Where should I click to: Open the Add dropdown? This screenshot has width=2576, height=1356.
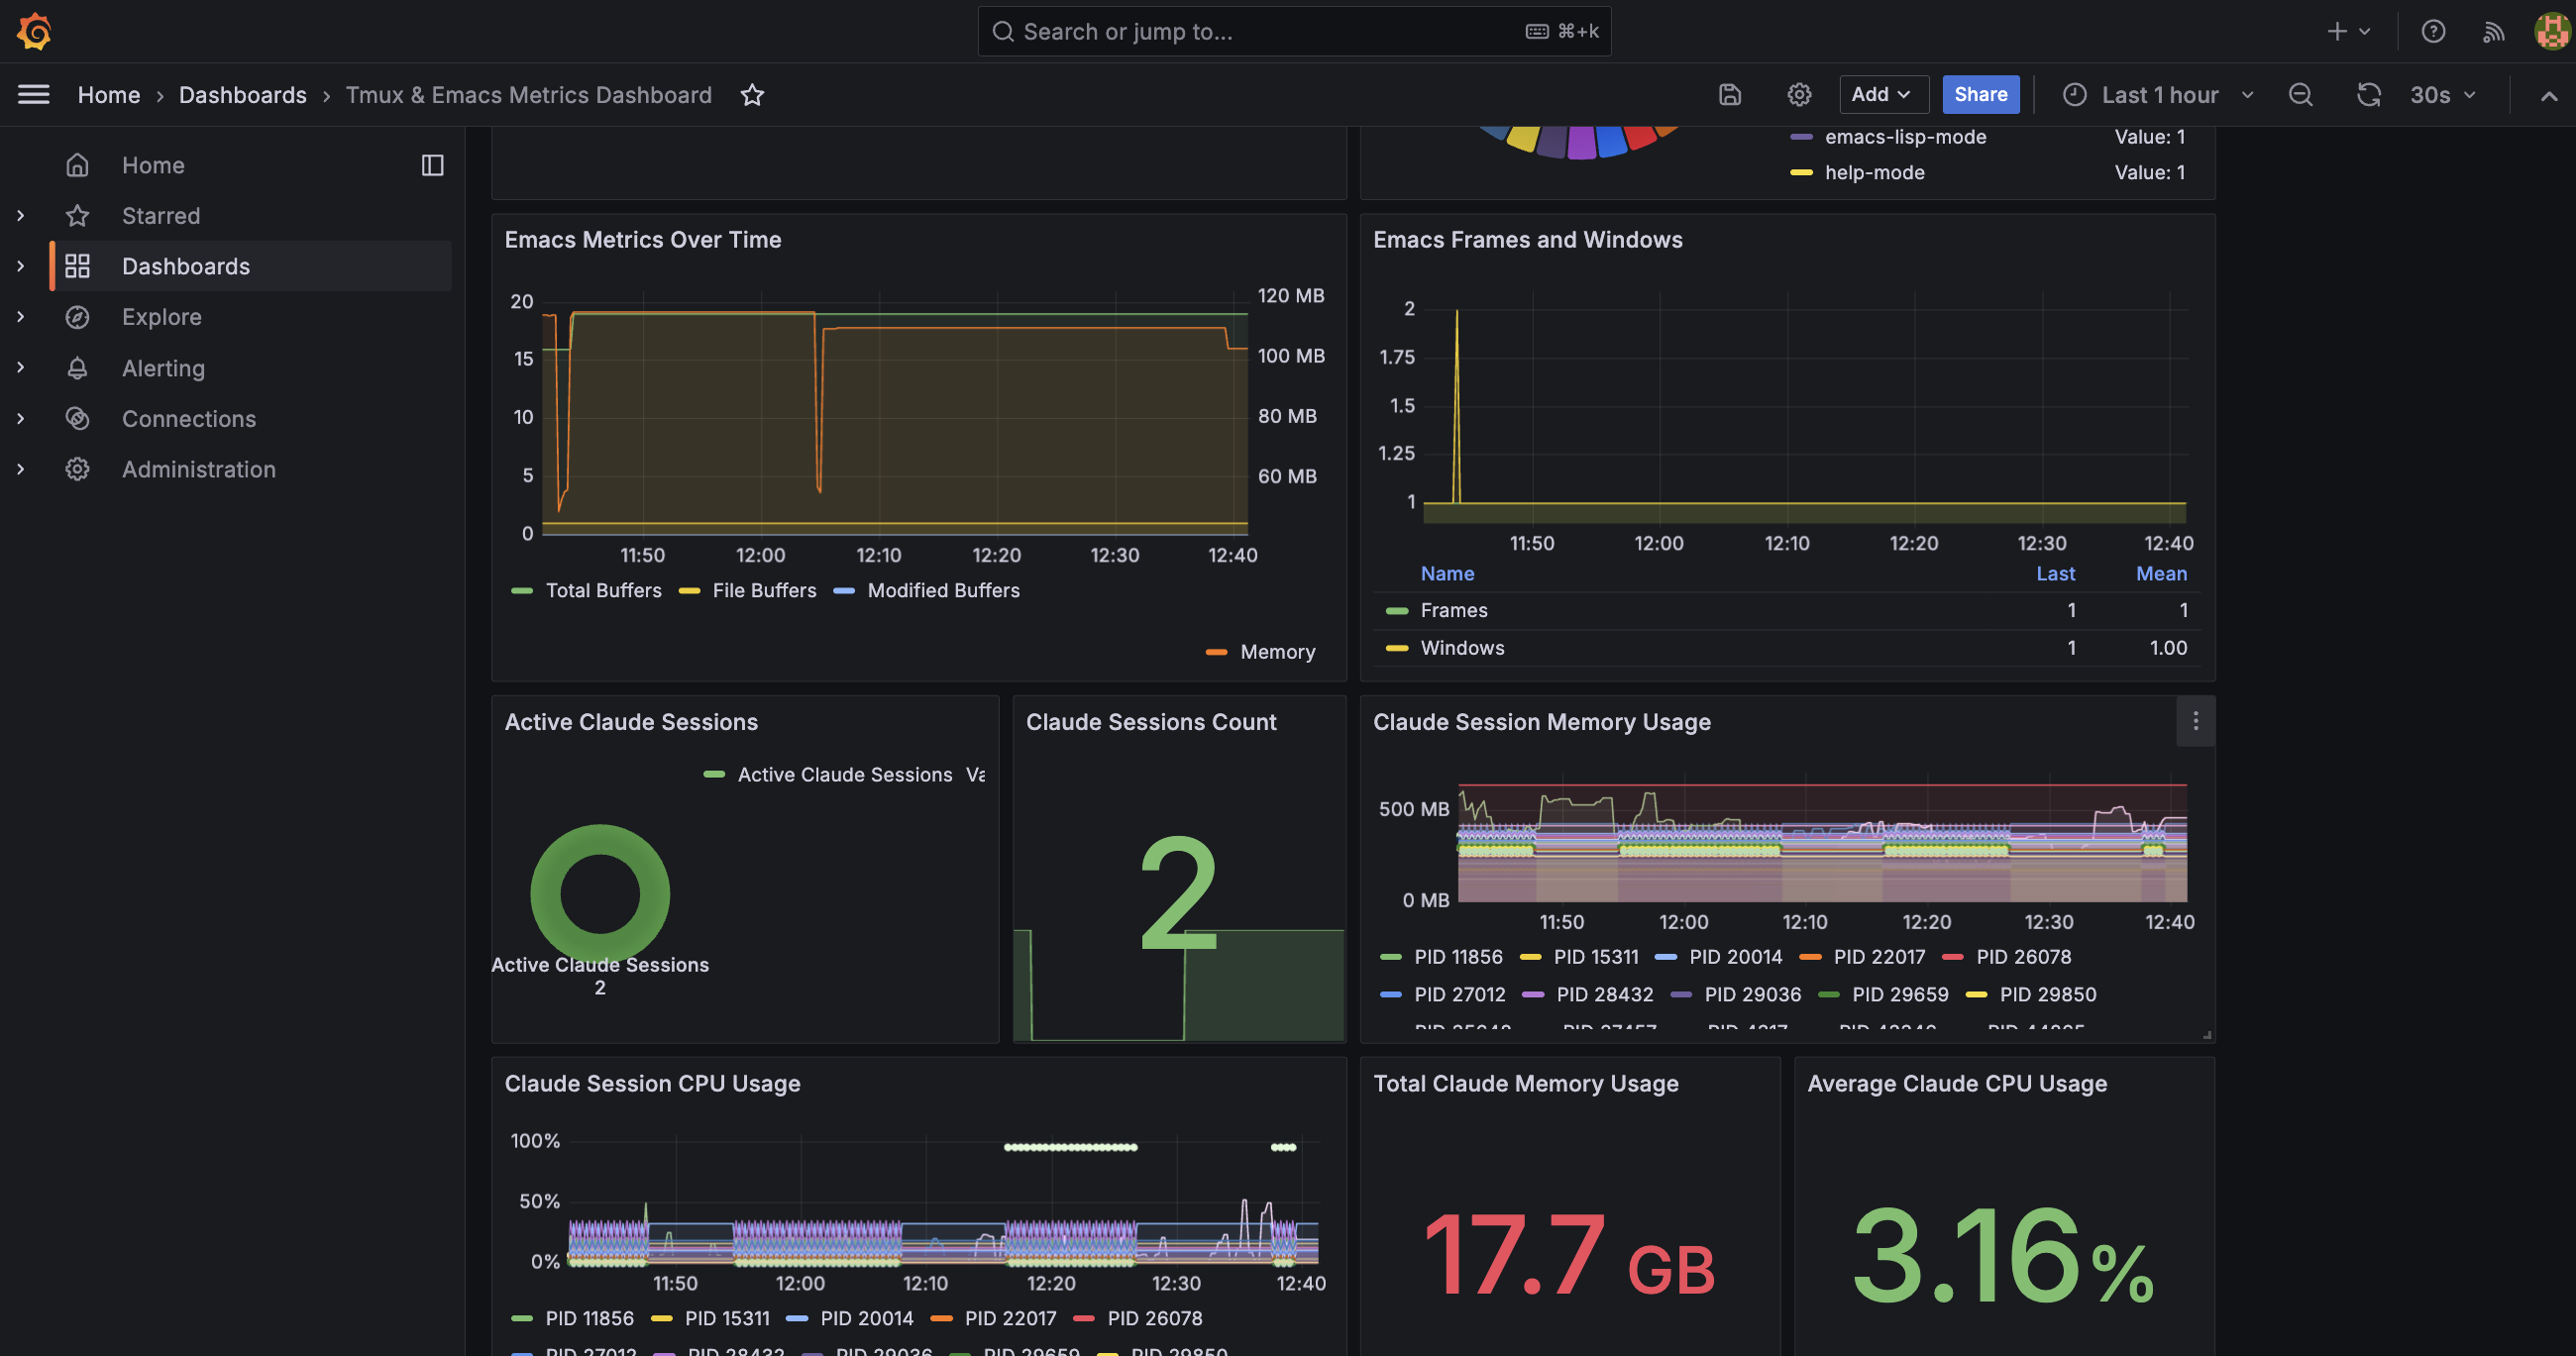point(1883,95)
